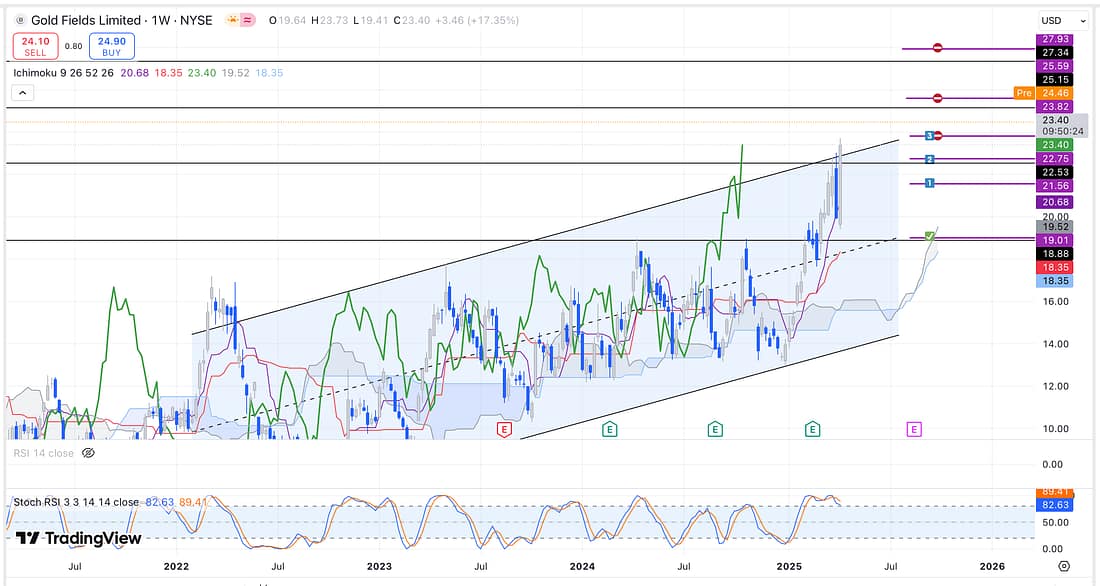
Task: Select the alert marker labeled 2
Action: (929, 159)
